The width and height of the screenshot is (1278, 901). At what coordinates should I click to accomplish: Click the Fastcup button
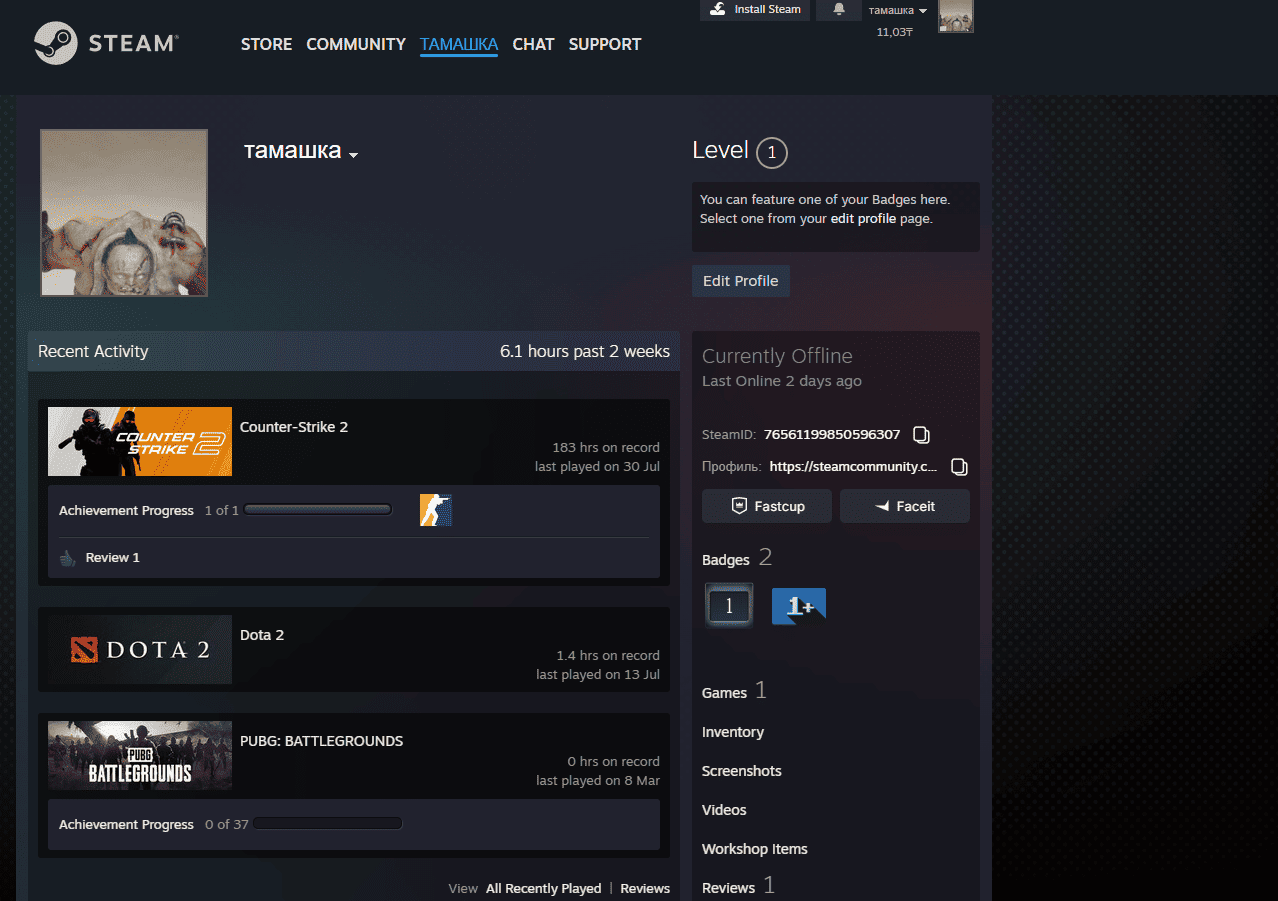(x=767, y=506)
